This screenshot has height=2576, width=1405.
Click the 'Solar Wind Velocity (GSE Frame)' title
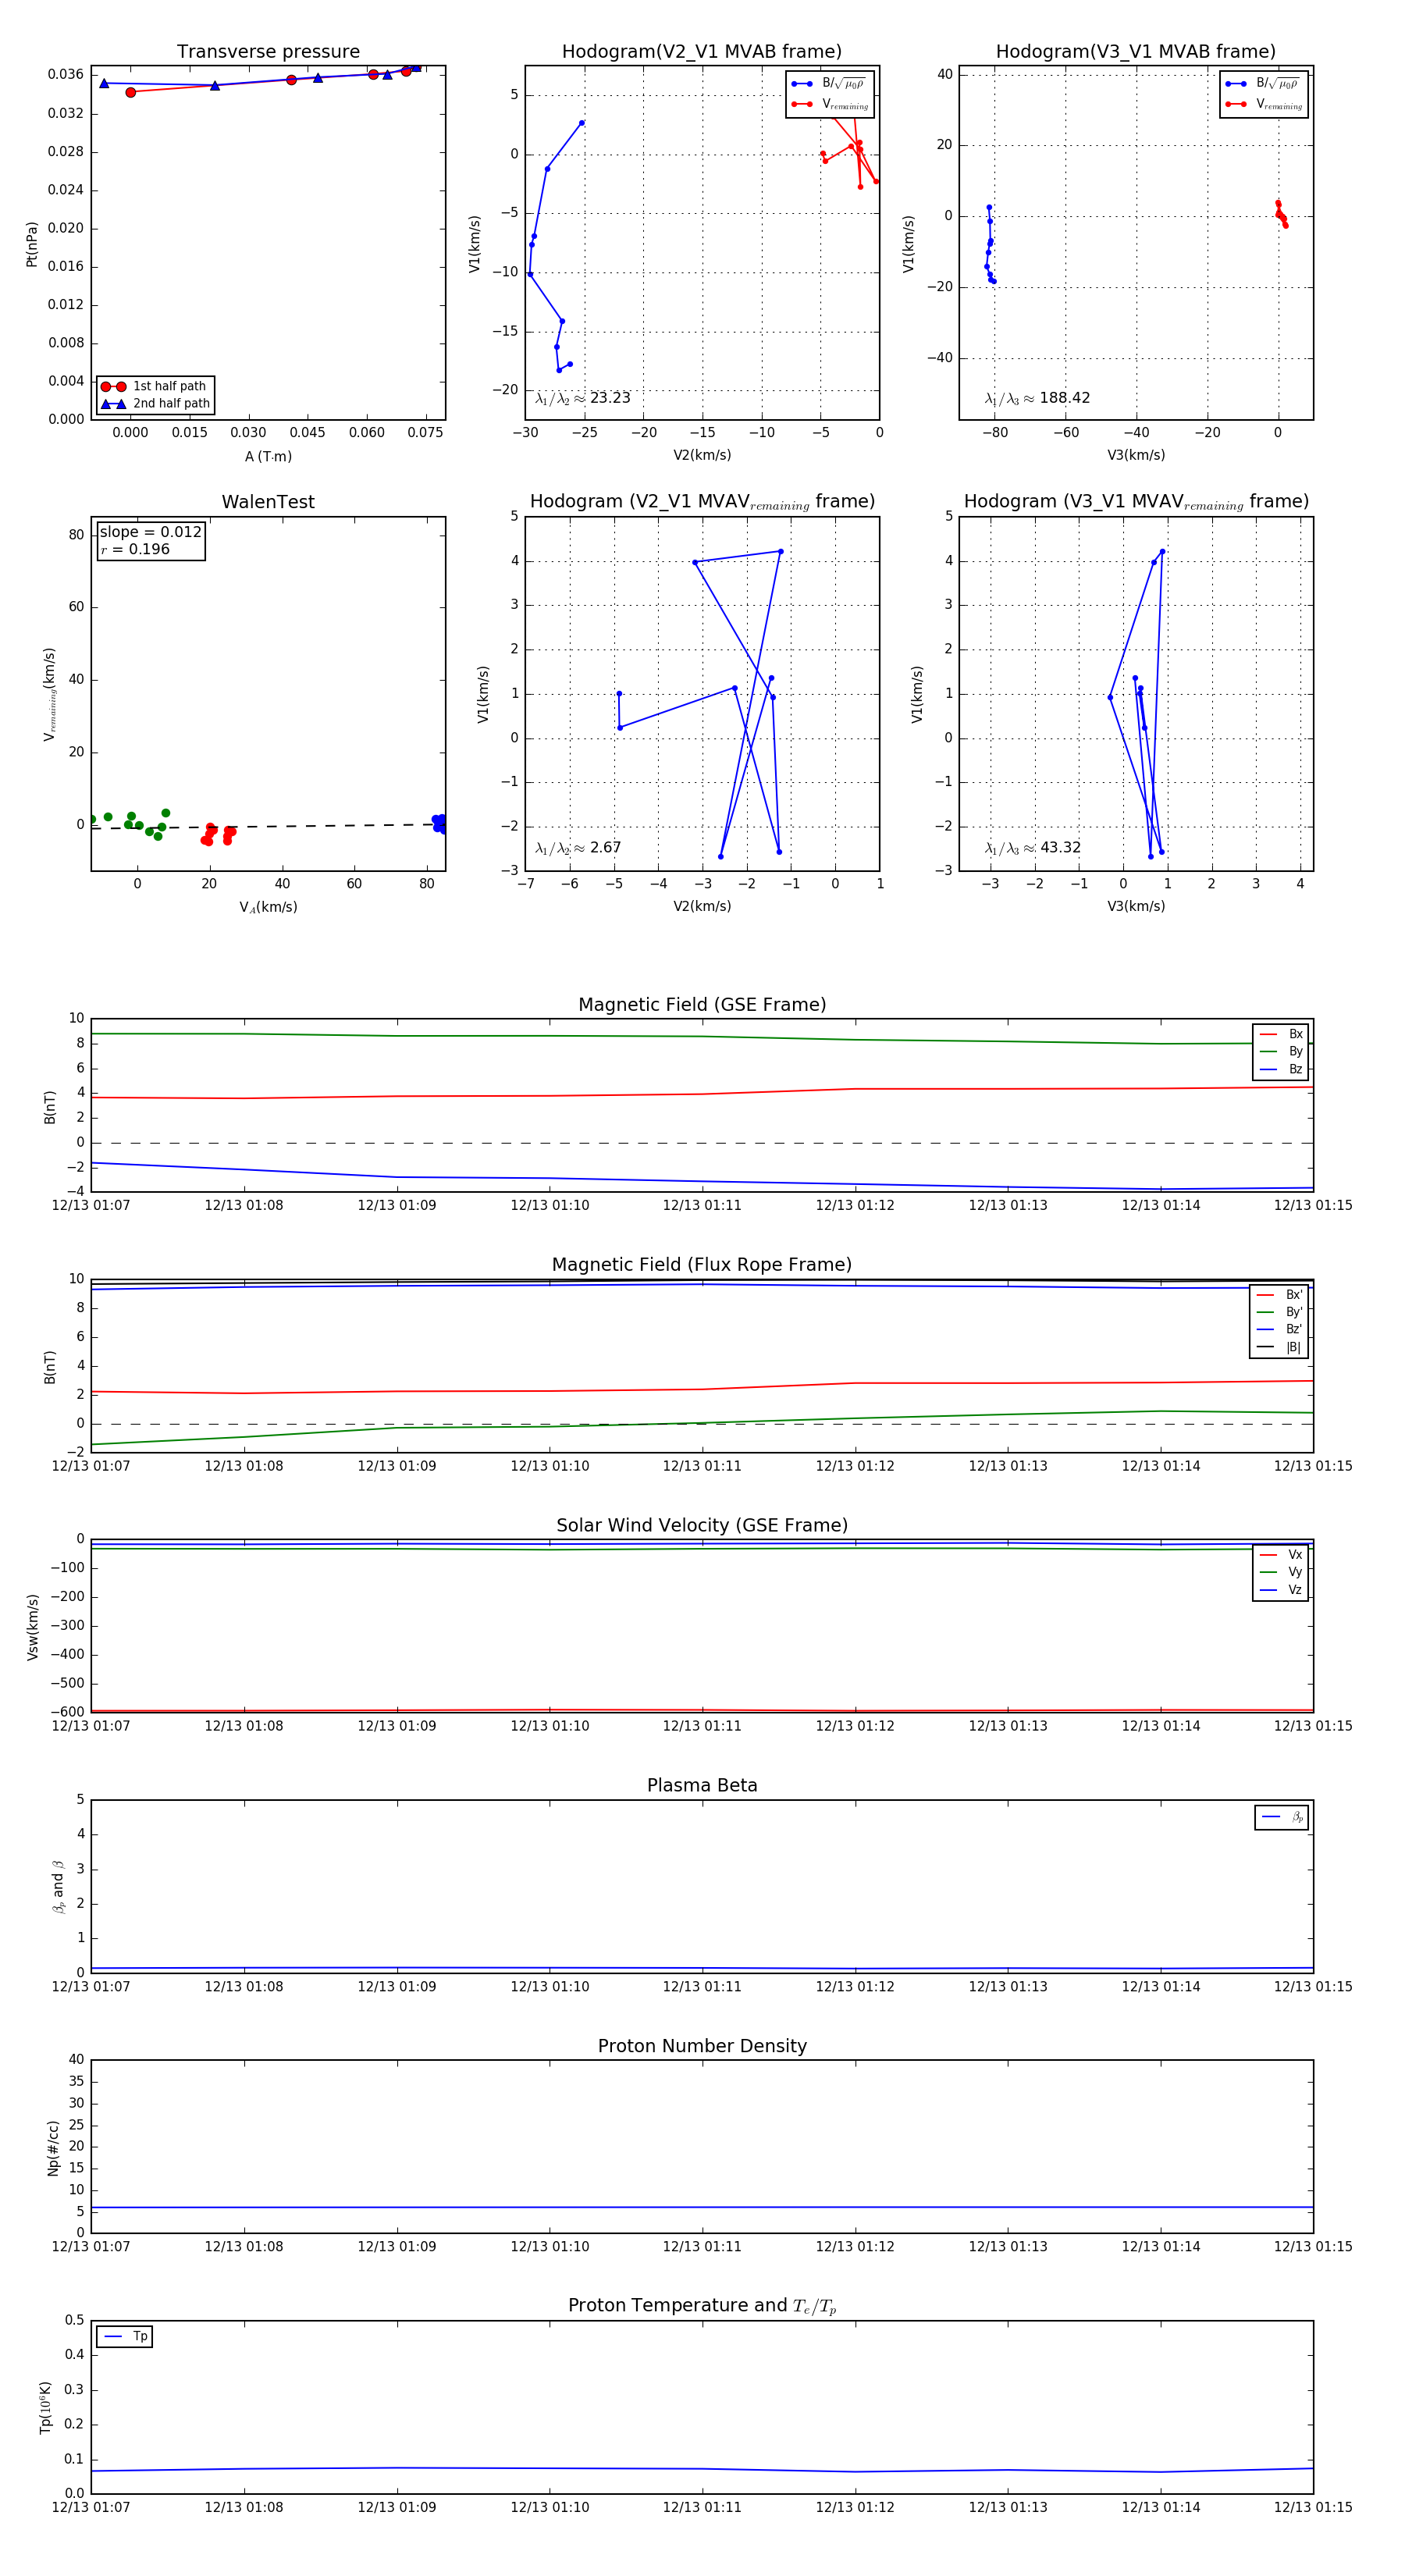click(x=702, y=1526)
